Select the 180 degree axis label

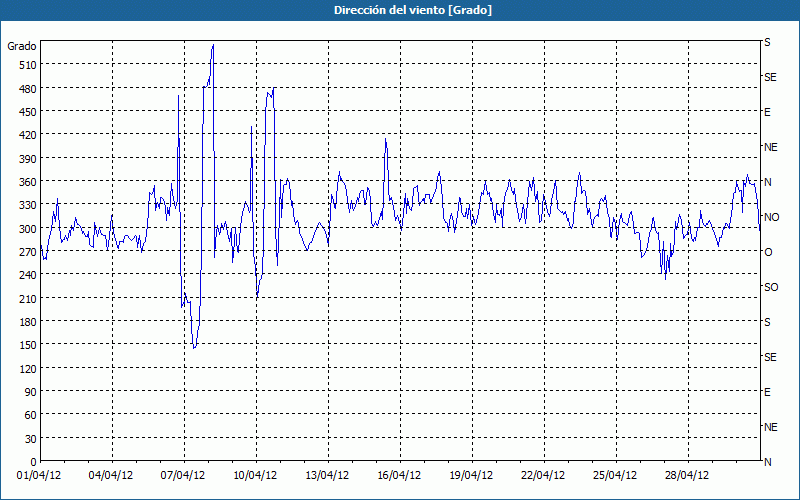pos(28,322)
